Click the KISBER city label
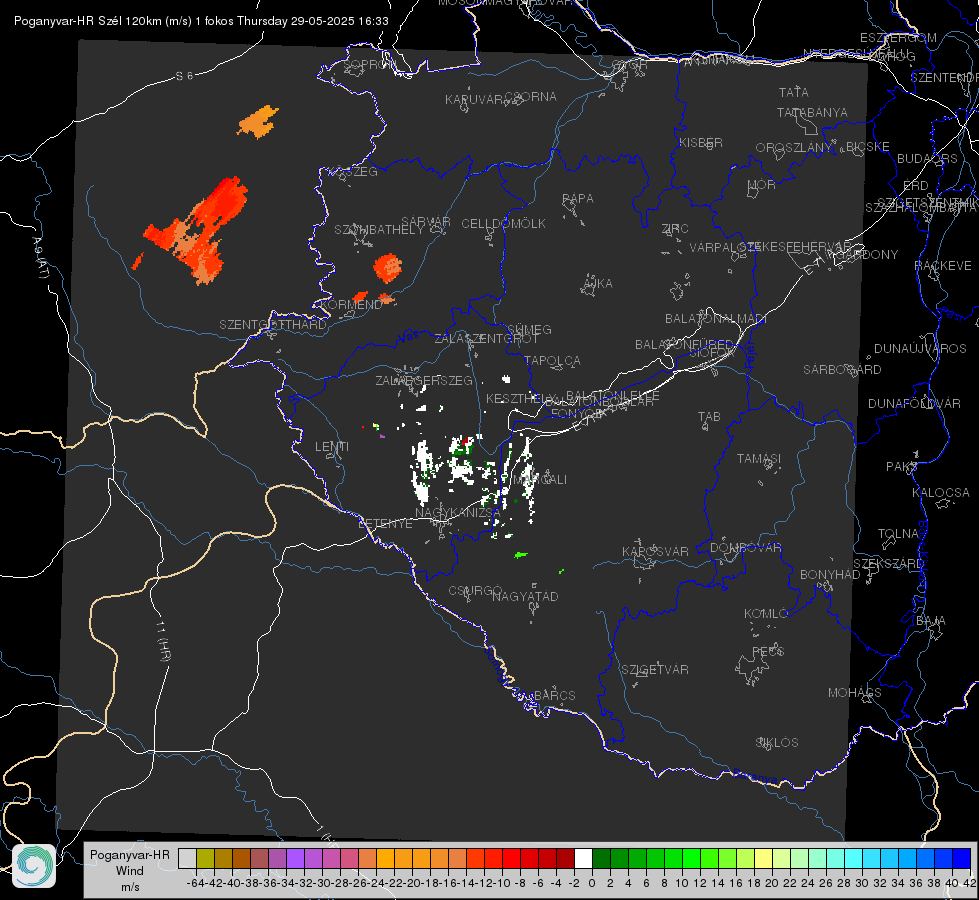Screen dimensions: 979x900 pyautogui.click(x=701, y=143)
